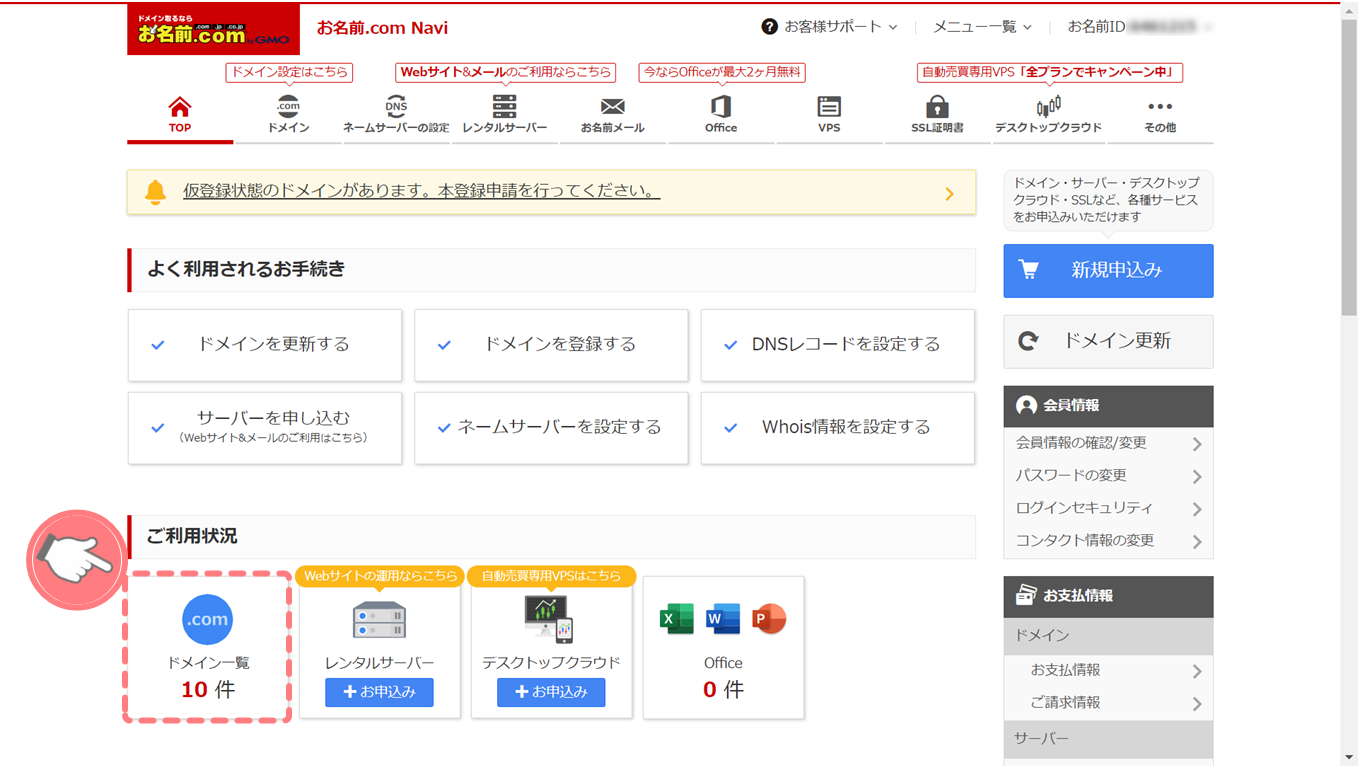Image resolution: width=1358 pixels, height=768 pixels.
Task: Click chevron beside ログインセキュリティ
Action: [1197, 509]
